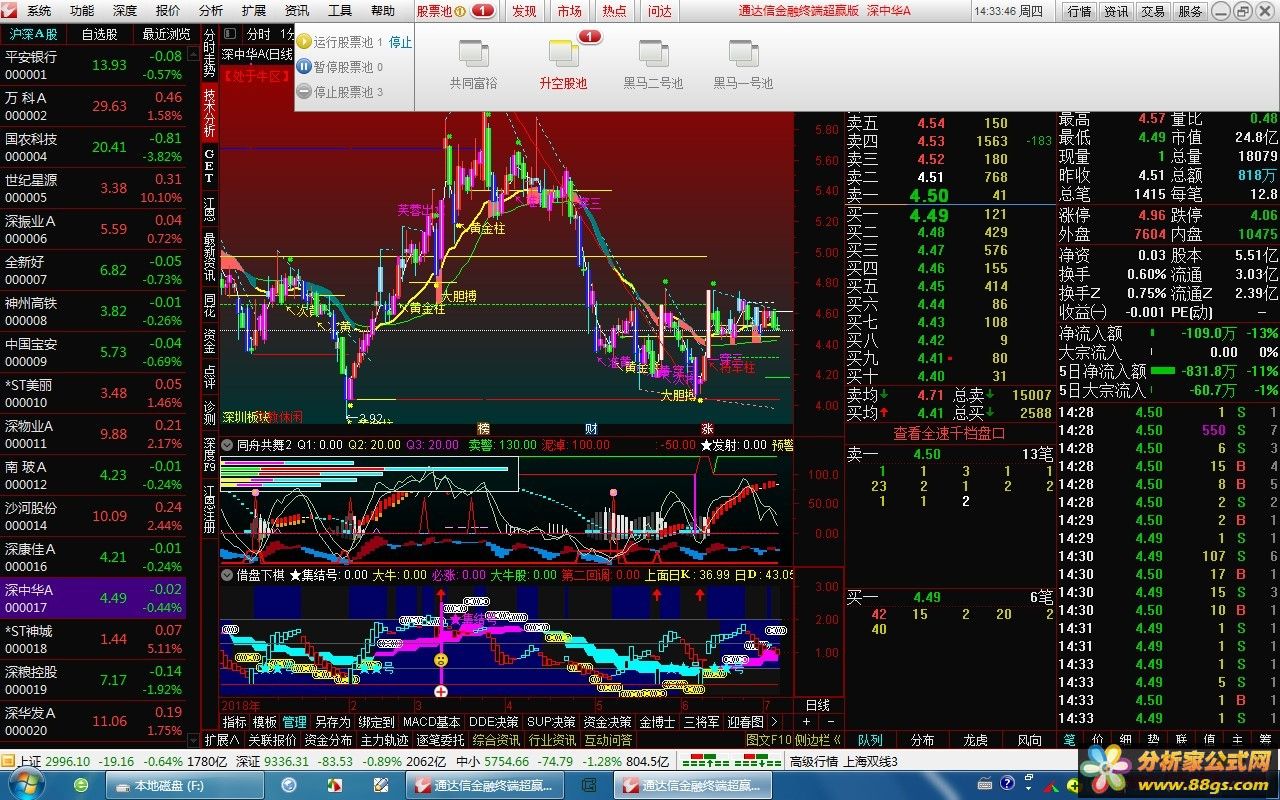Click the 行情 button at top right
Image resolution: width=1280 pixels, height=800 pixels.
pos(1079,11)
